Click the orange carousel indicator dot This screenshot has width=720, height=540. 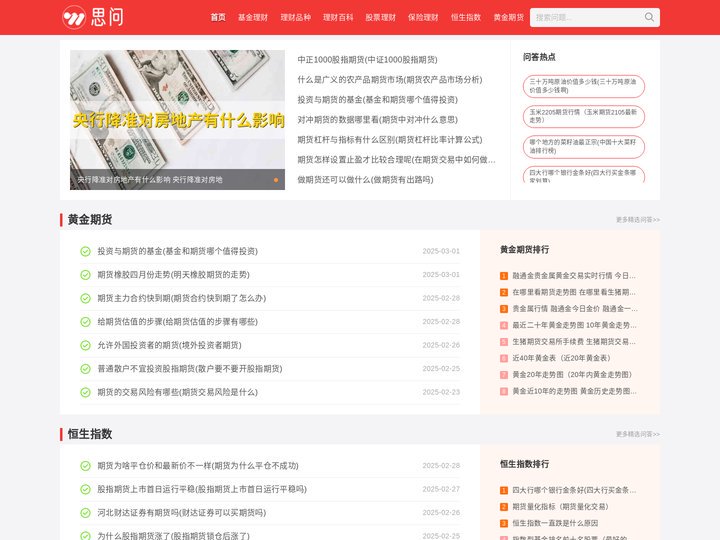click(276, 180)
